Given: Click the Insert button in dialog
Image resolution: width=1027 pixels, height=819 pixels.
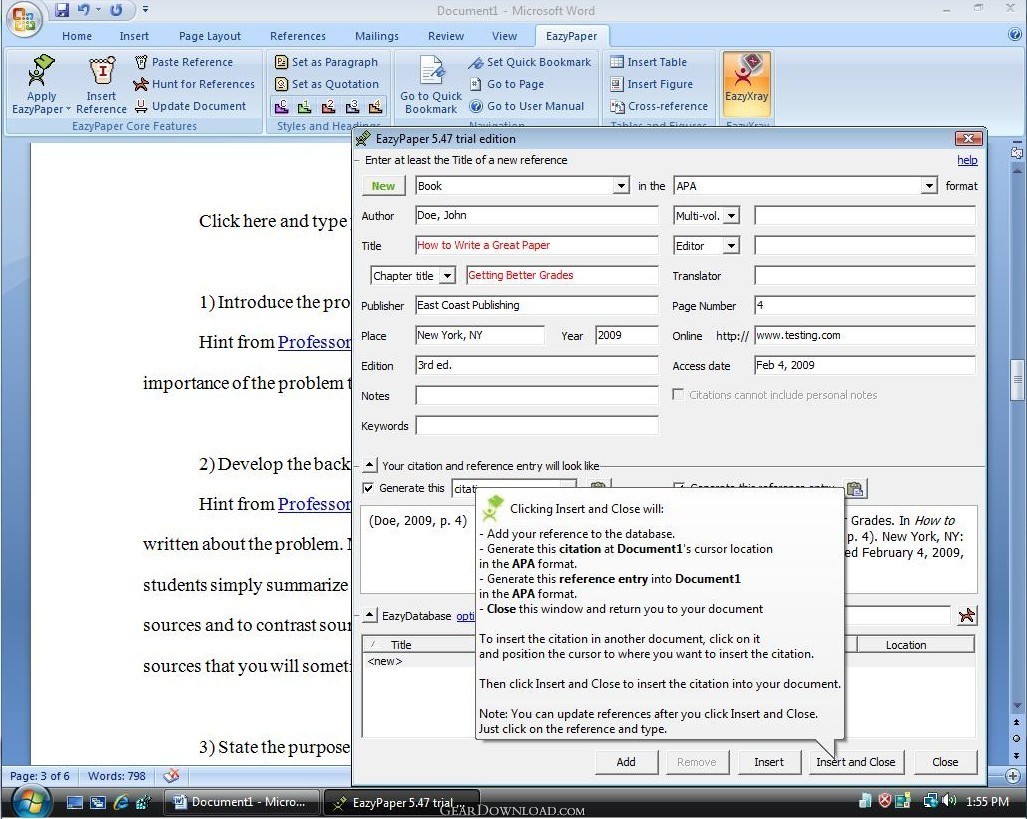Looking at the screenshot, I should click(768, 762).
